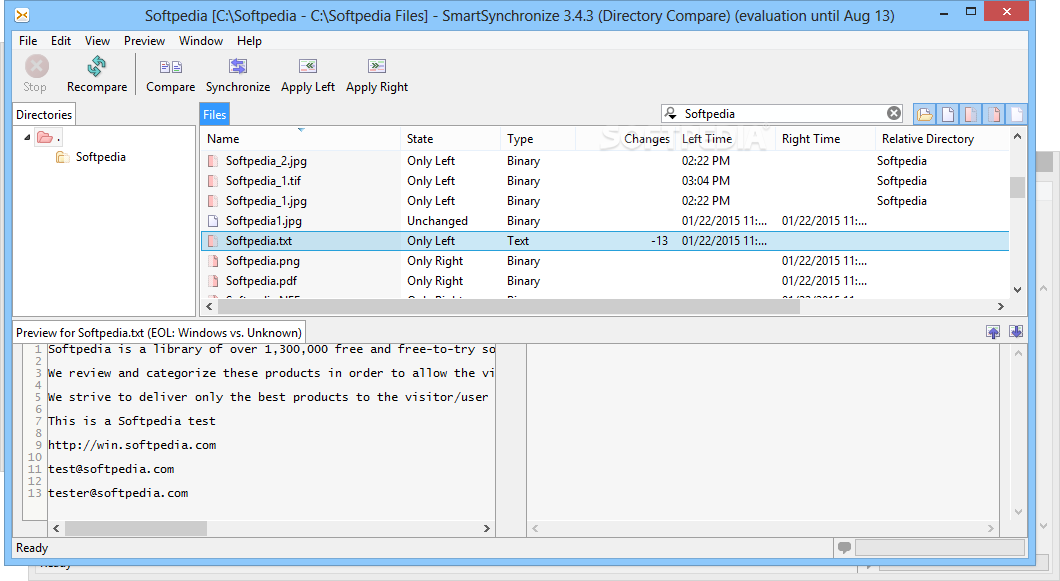This screenshot has height=581, width=1060.
Task: Click the Apply Left toolbar icon
Action: point(308,66)
